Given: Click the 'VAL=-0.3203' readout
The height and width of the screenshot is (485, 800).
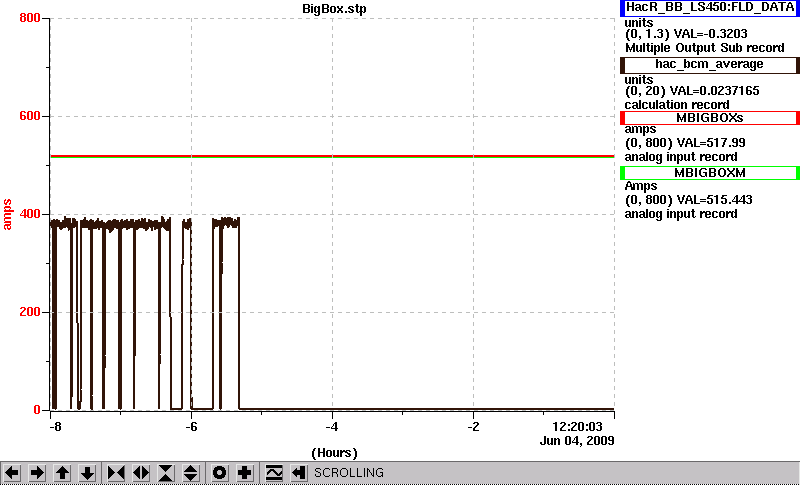Looking at the screenshot, I should (711, 34).
